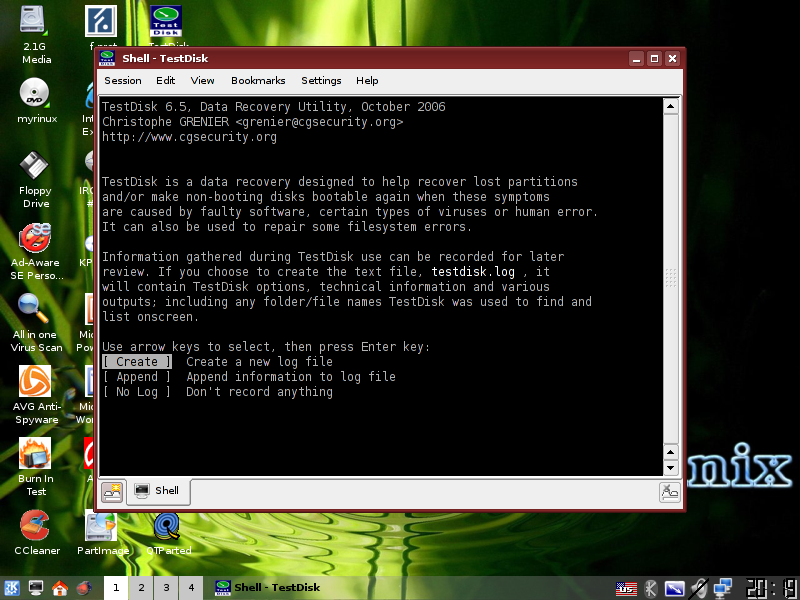
Task: Open the Bookmarks menu
Action: 258,81
